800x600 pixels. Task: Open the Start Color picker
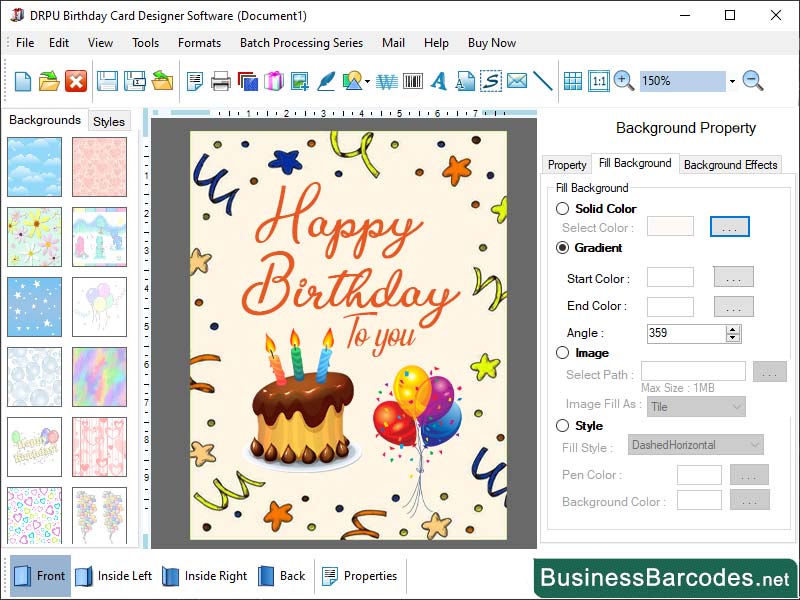(733, 278)
